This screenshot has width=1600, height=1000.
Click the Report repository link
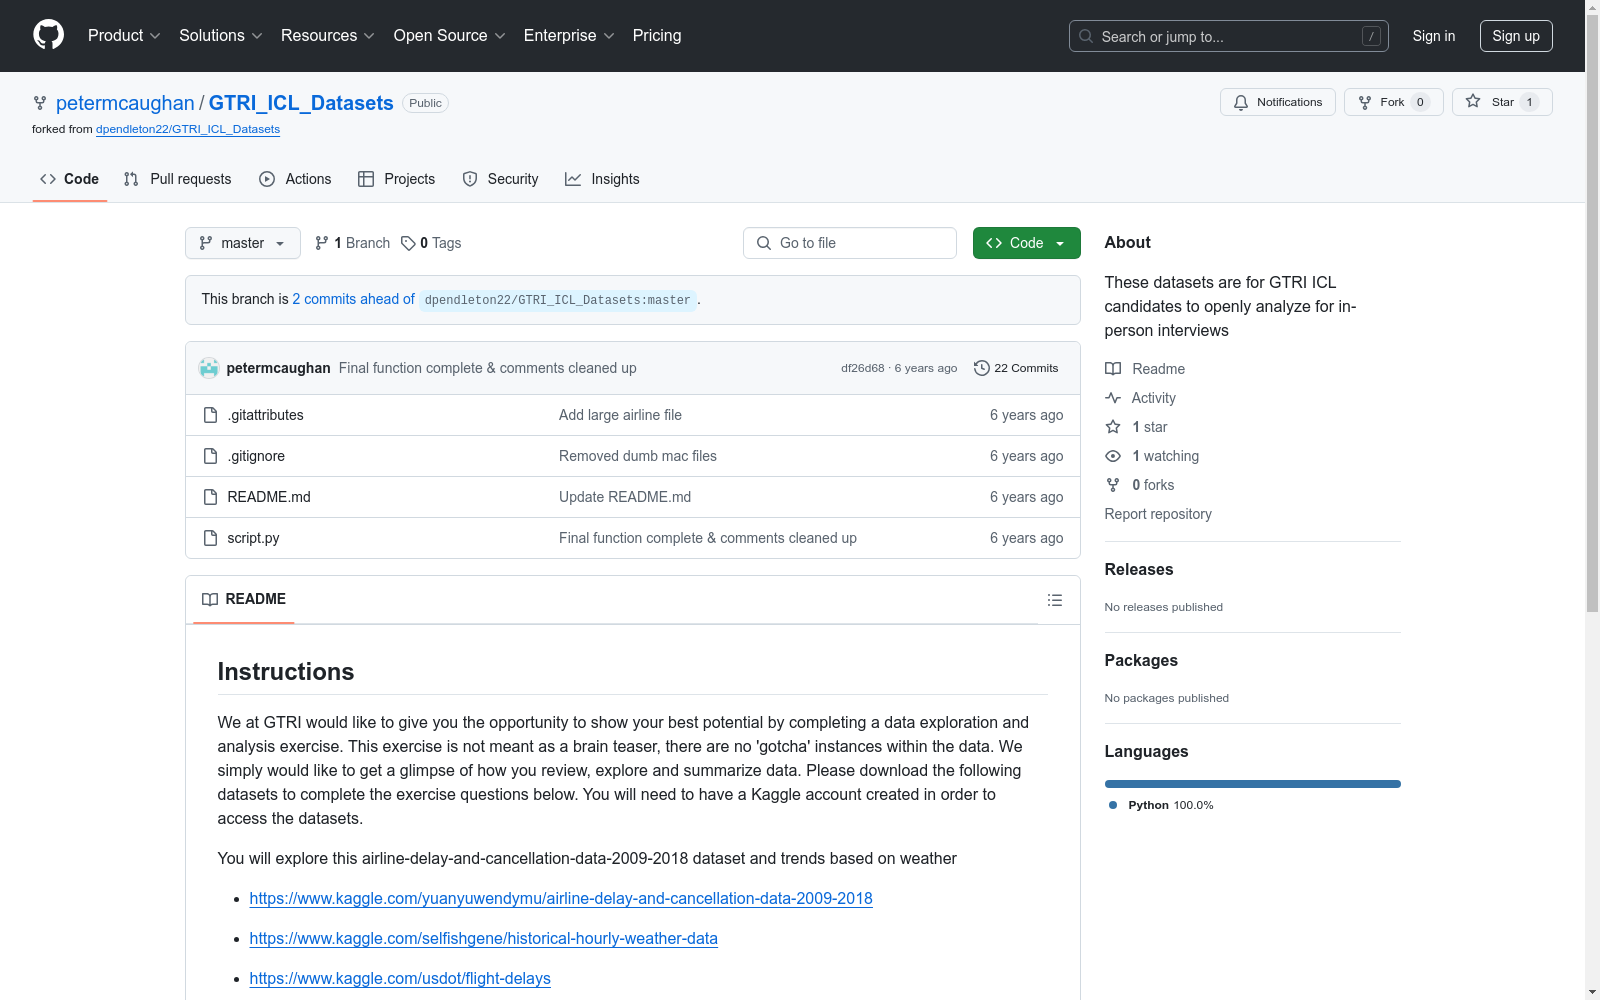coord(1158,514)
